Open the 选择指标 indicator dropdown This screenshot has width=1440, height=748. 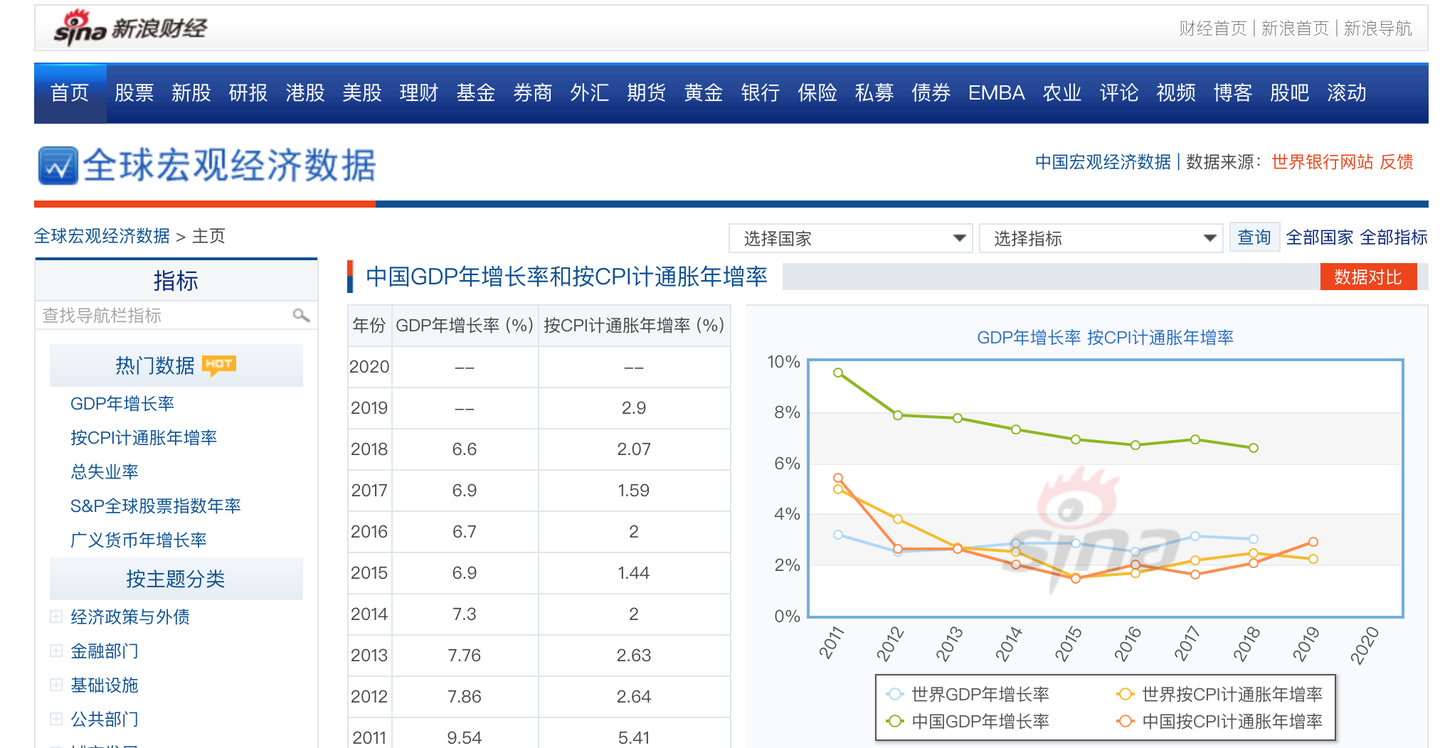1101,238
